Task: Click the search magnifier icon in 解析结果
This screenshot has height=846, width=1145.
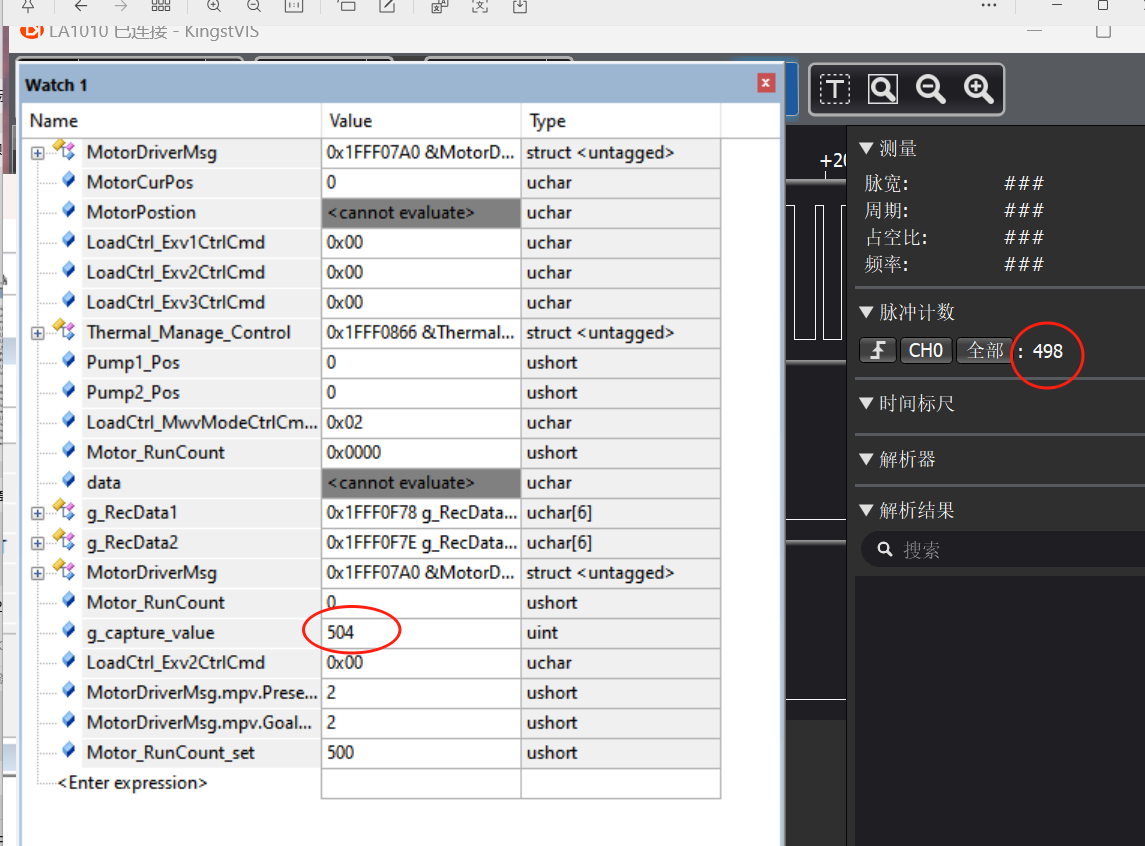Action: (884, 550)
